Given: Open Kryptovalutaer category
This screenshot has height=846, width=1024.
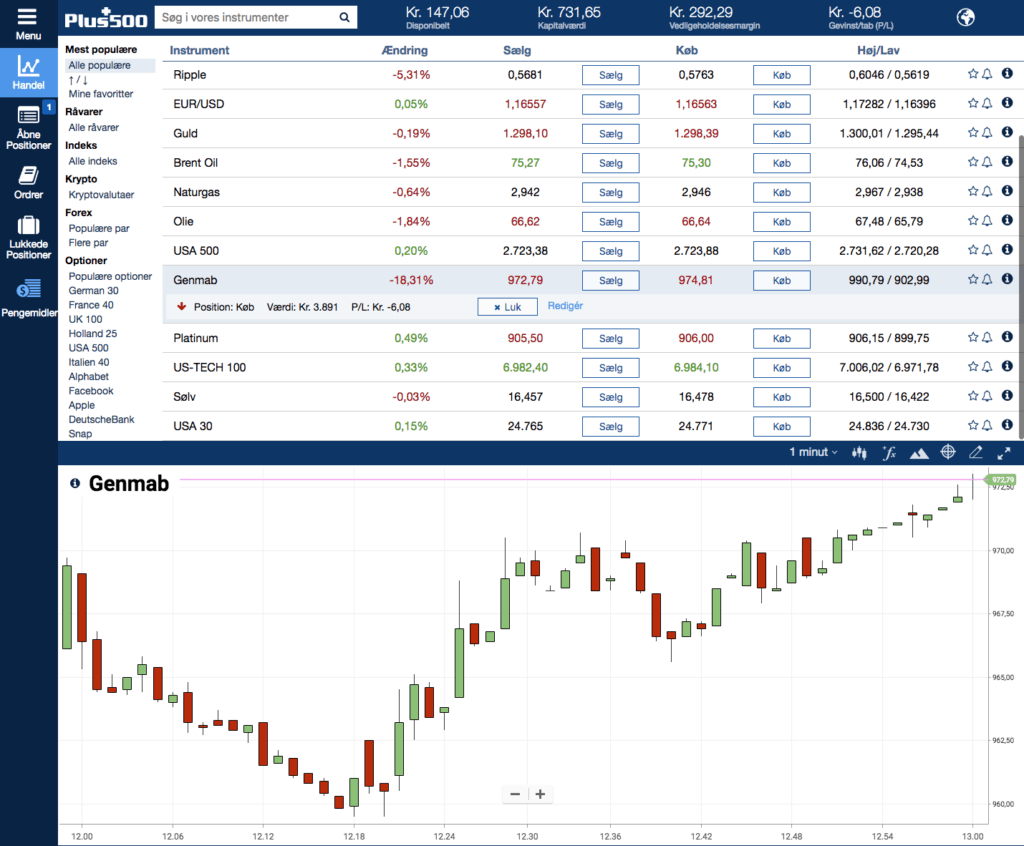Looking at the screenshot, I should [101, 195].
